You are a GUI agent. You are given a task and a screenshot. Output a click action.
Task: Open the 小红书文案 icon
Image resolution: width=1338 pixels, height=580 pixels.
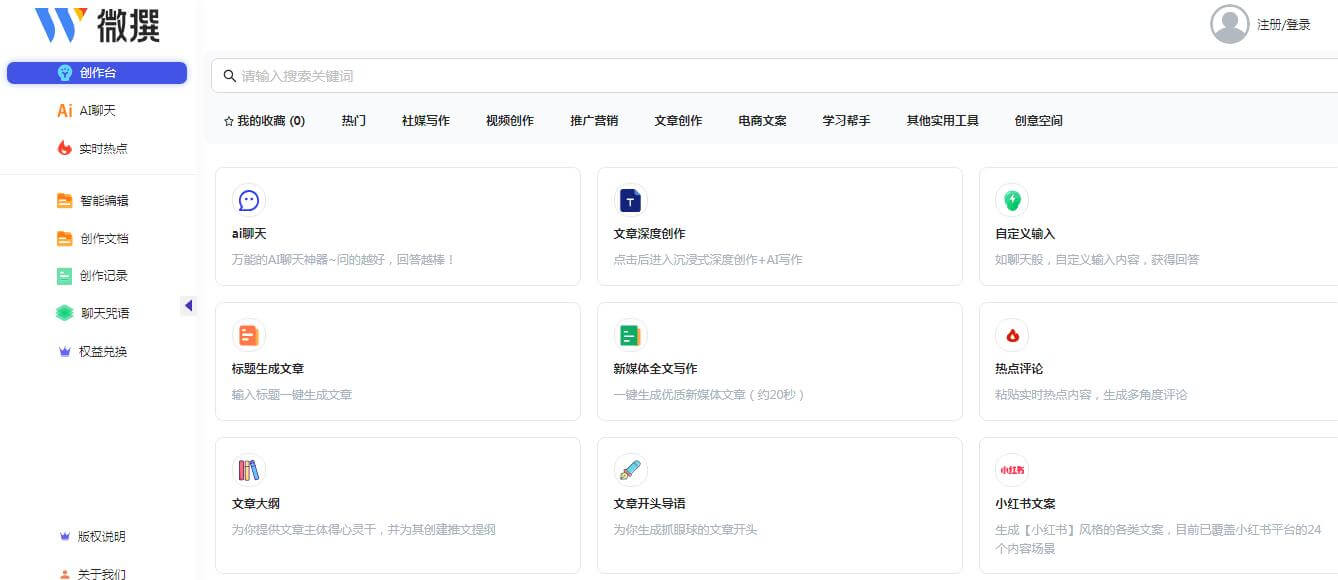coord(1011,470)
